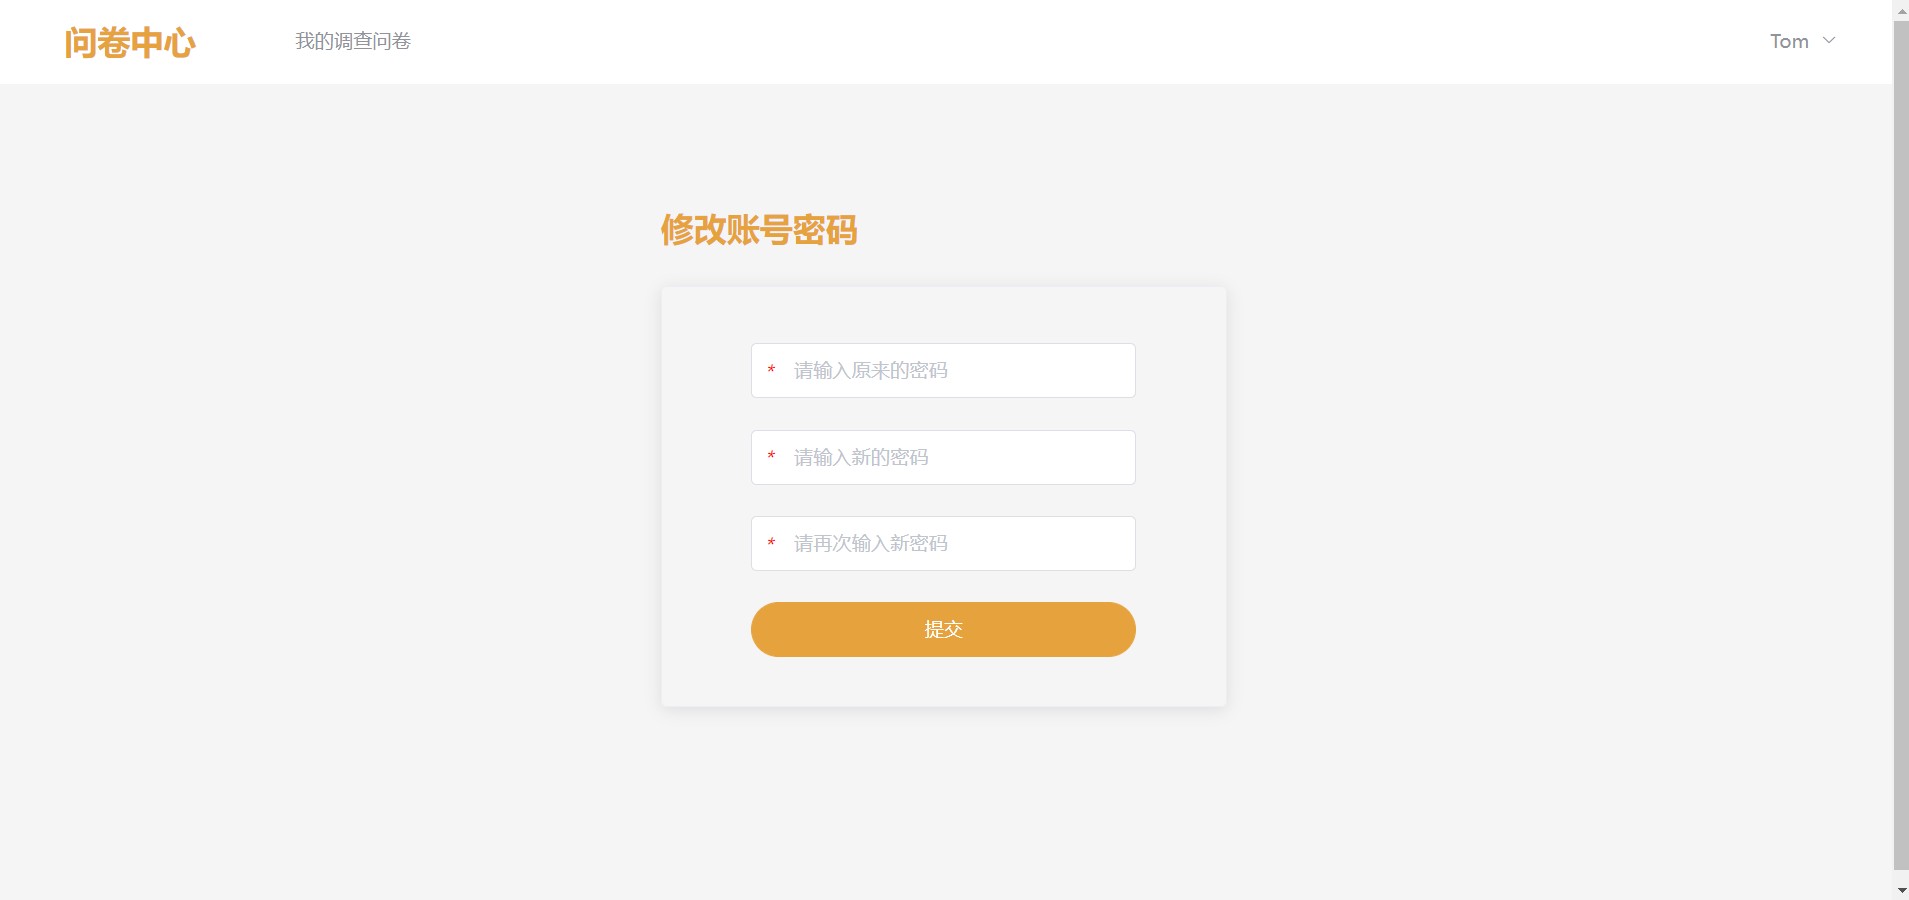This screenshot has width=1909, height=900.
Task: Expand the chevron beside Tom
Action: coord(1829,41)
